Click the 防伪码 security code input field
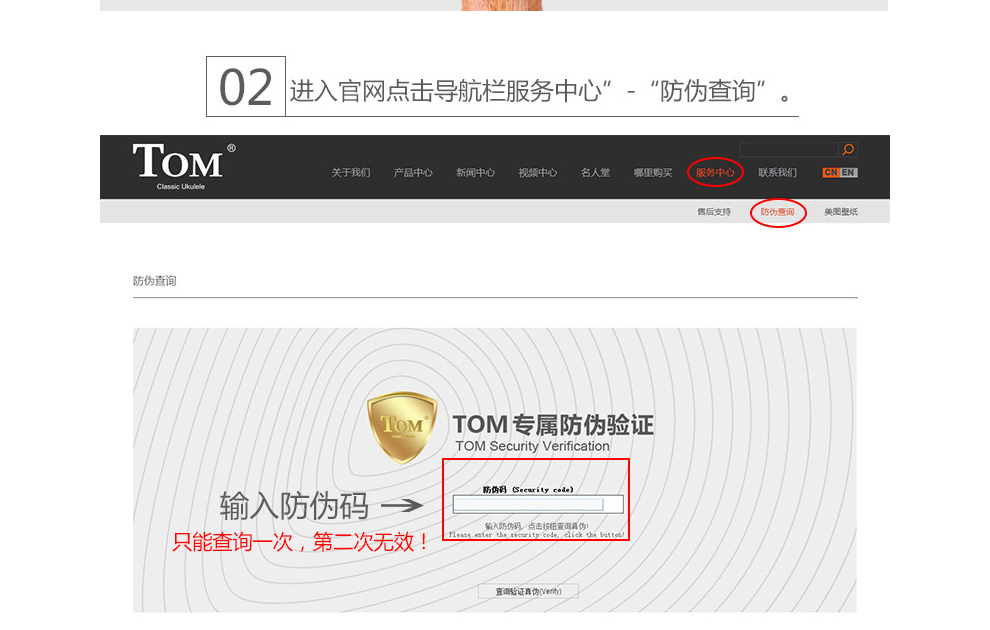The height and width of the screenshot is (630, 990). pyautogui.click(x=538, y=504)
